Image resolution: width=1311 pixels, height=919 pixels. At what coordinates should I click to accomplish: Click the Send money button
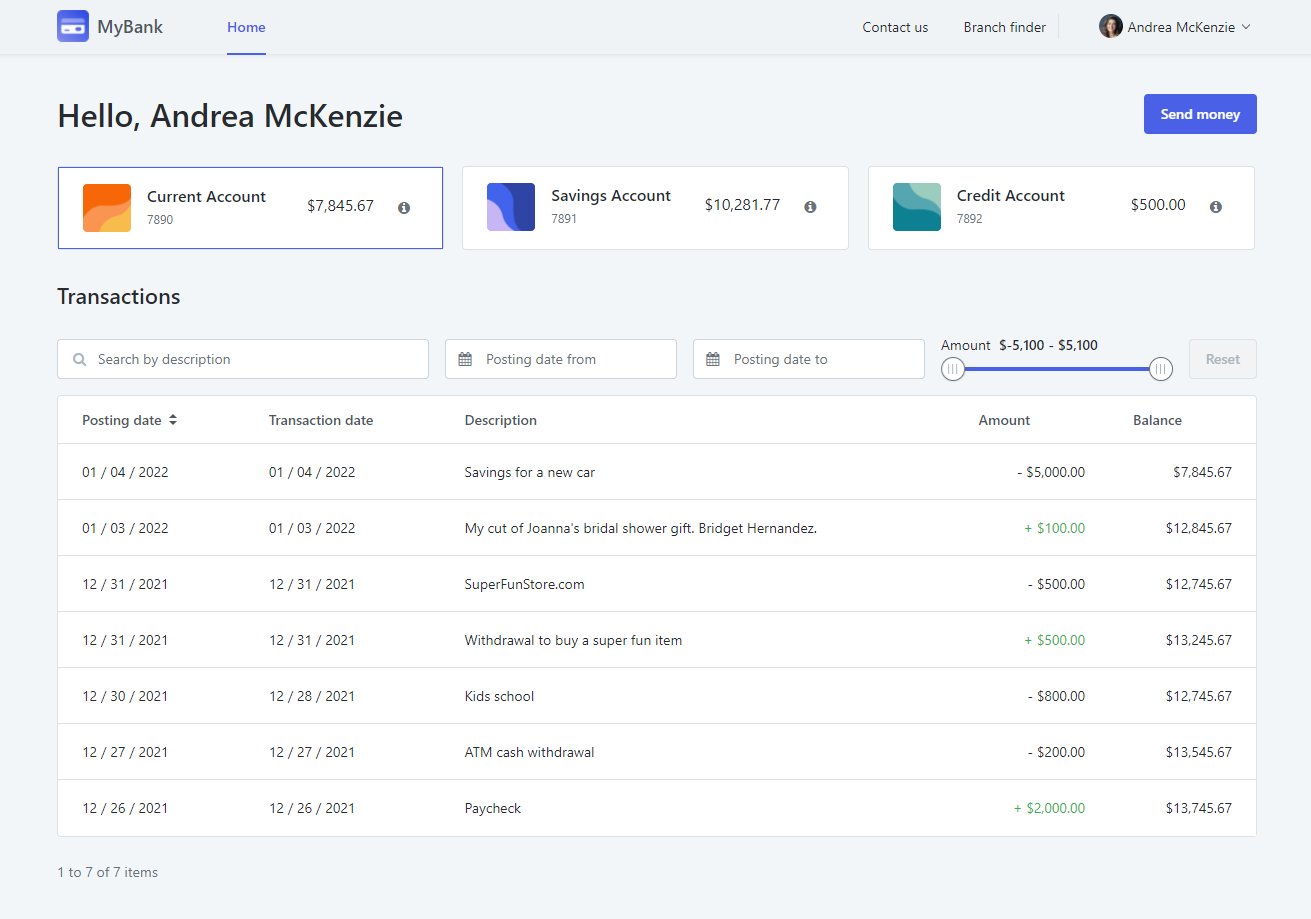(x=1199, y=113)
